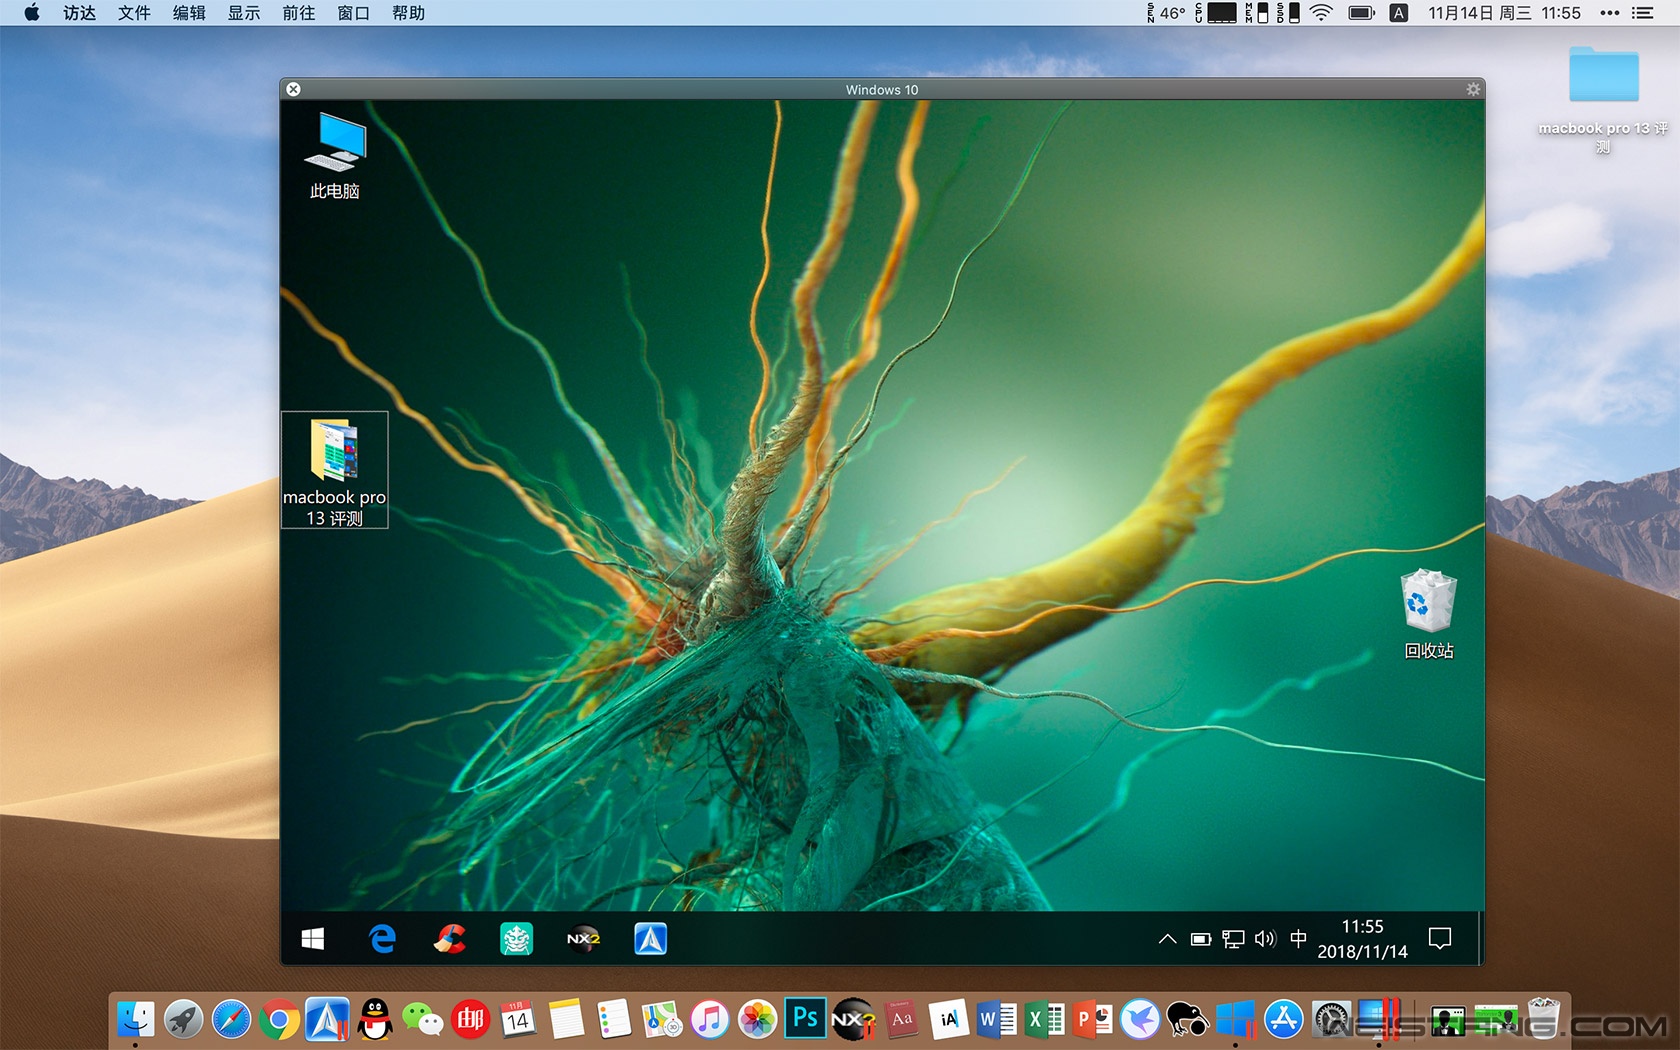Launch Google Chrome from the Dock
1680x1050 pixels.
tap(279, 1020)
